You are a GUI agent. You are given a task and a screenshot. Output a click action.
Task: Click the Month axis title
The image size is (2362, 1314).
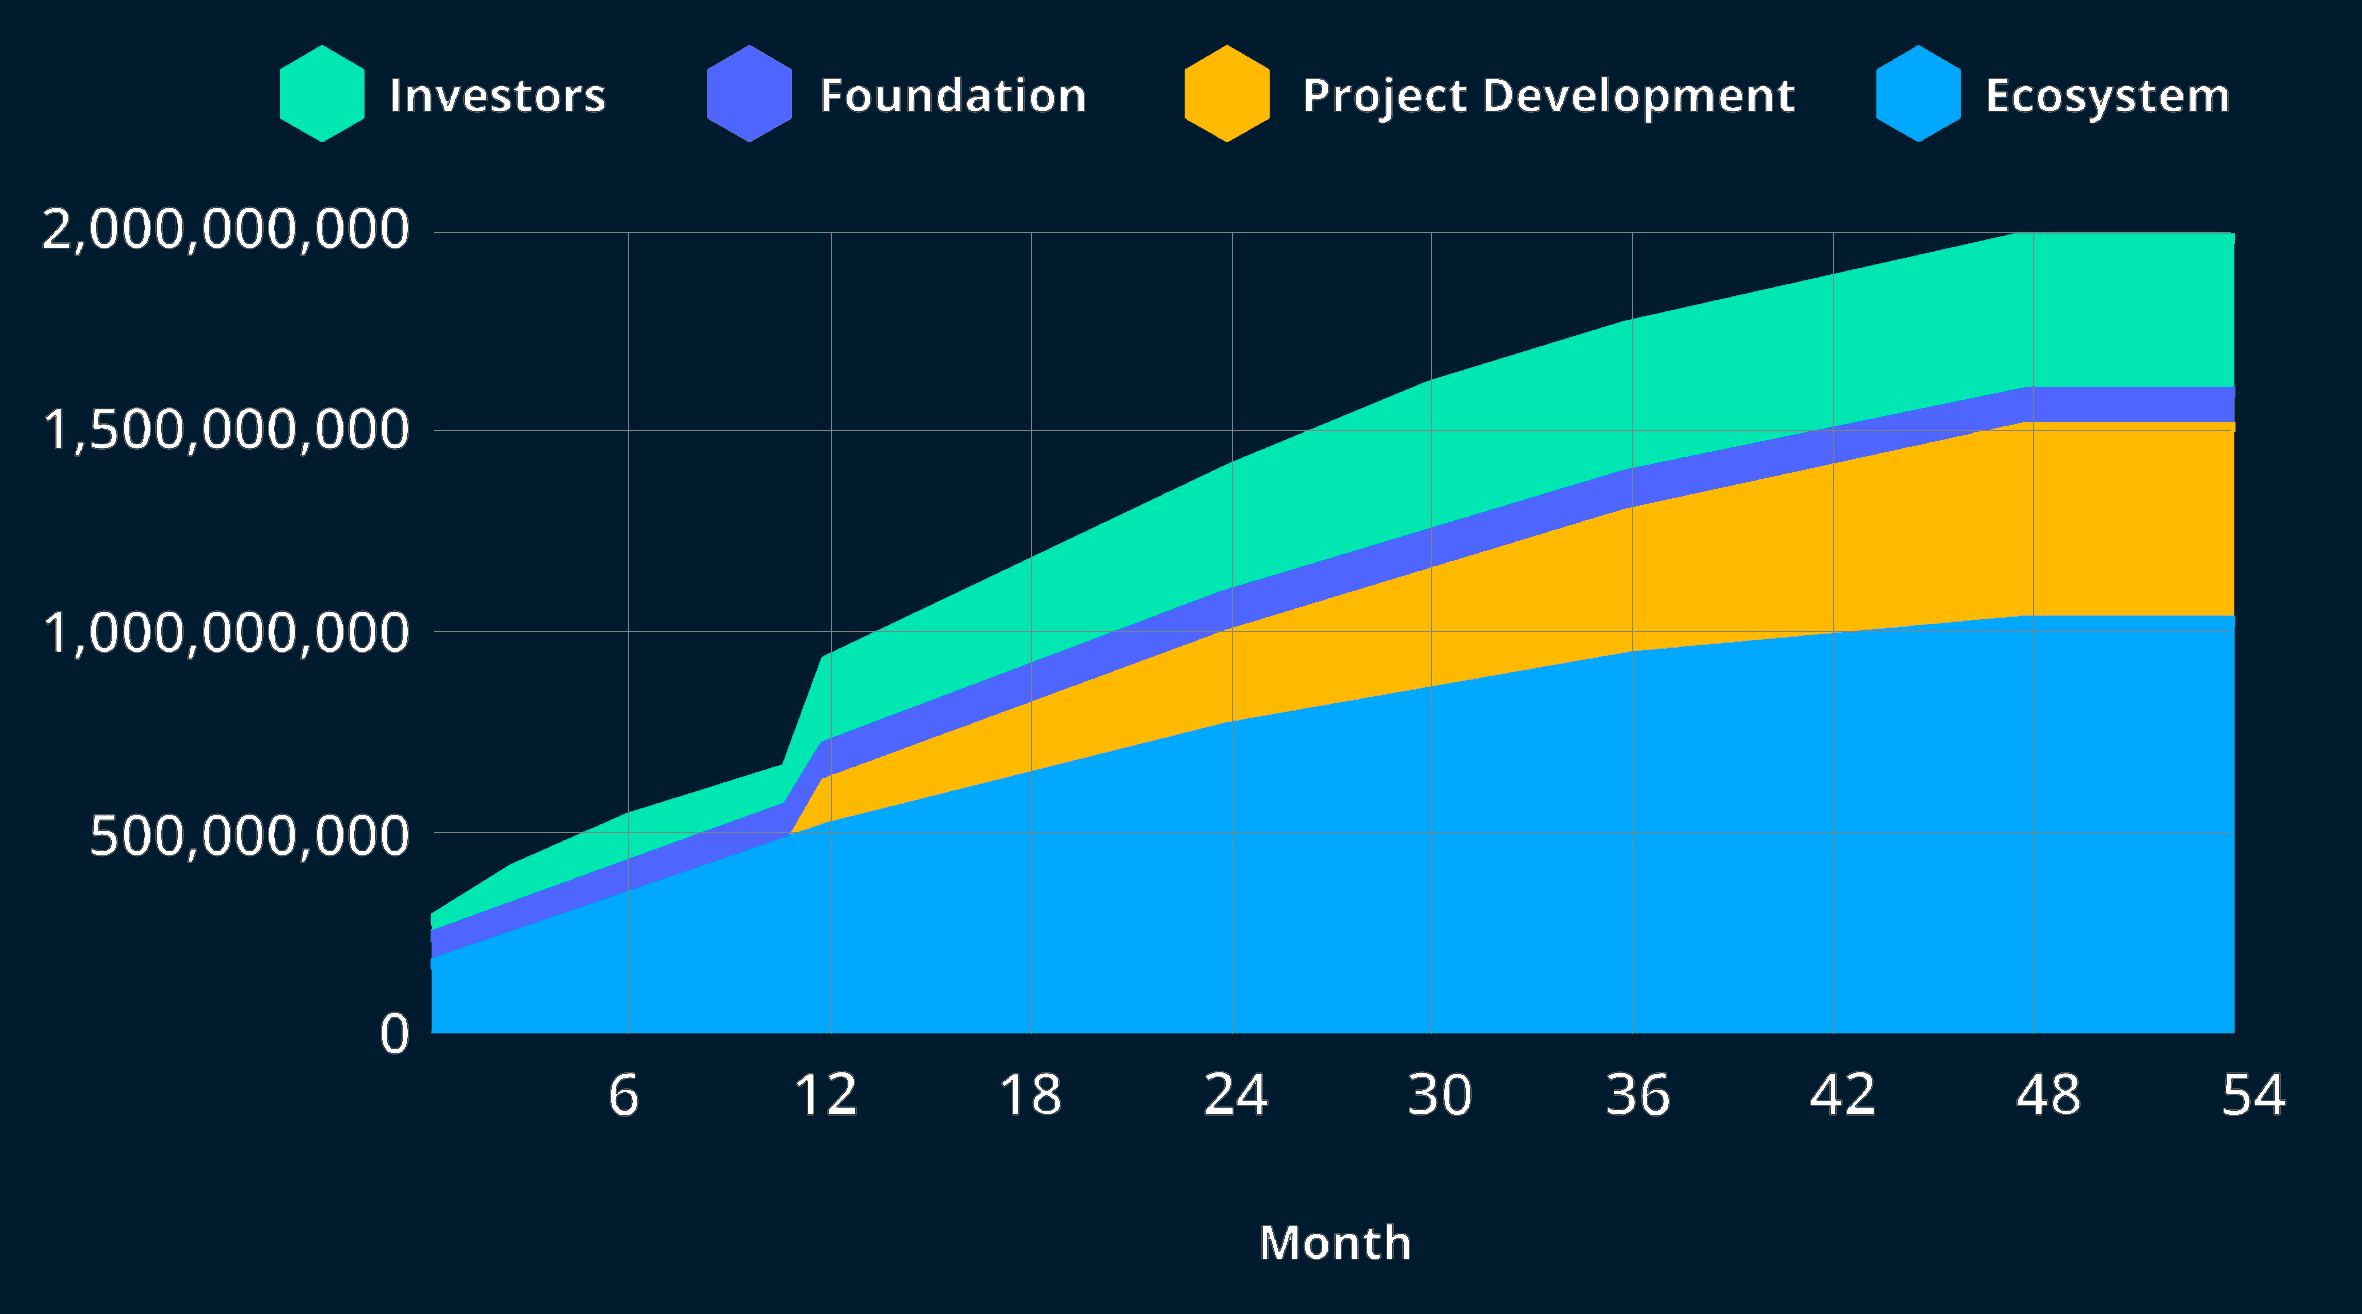[1335, 1243]
